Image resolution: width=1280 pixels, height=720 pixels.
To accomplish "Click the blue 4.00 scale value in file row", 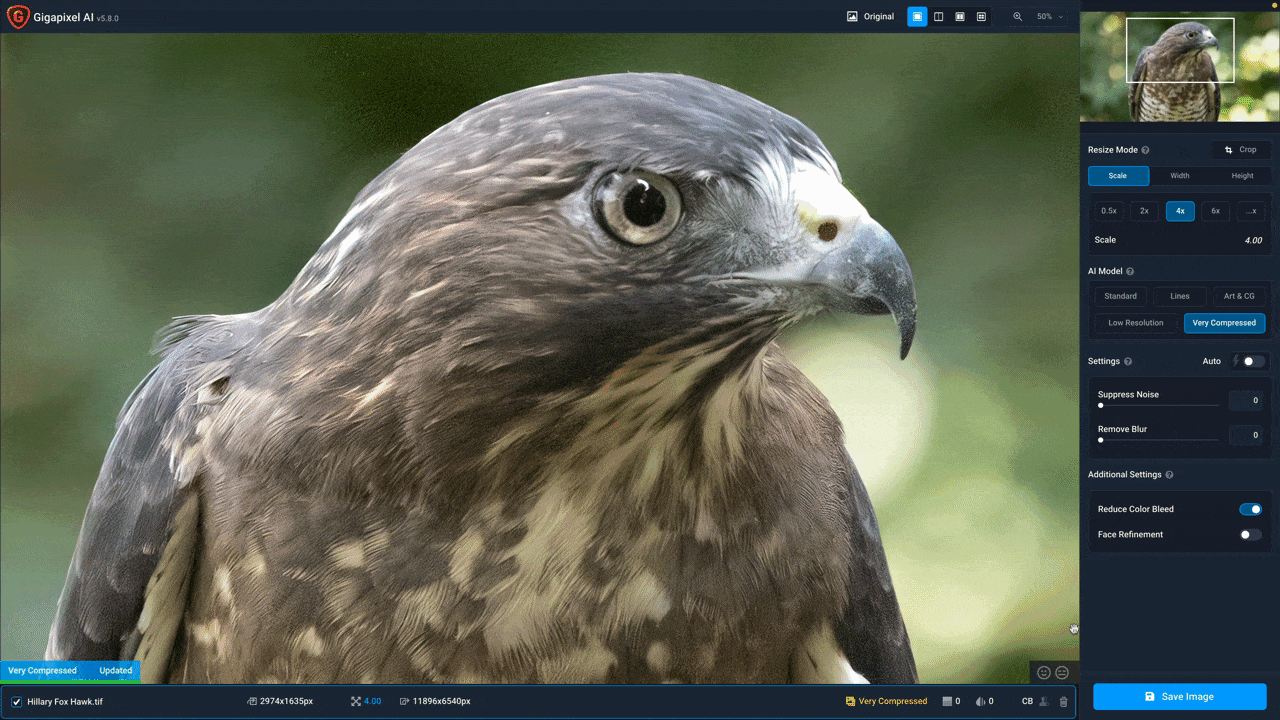I will tap(372, 702).
